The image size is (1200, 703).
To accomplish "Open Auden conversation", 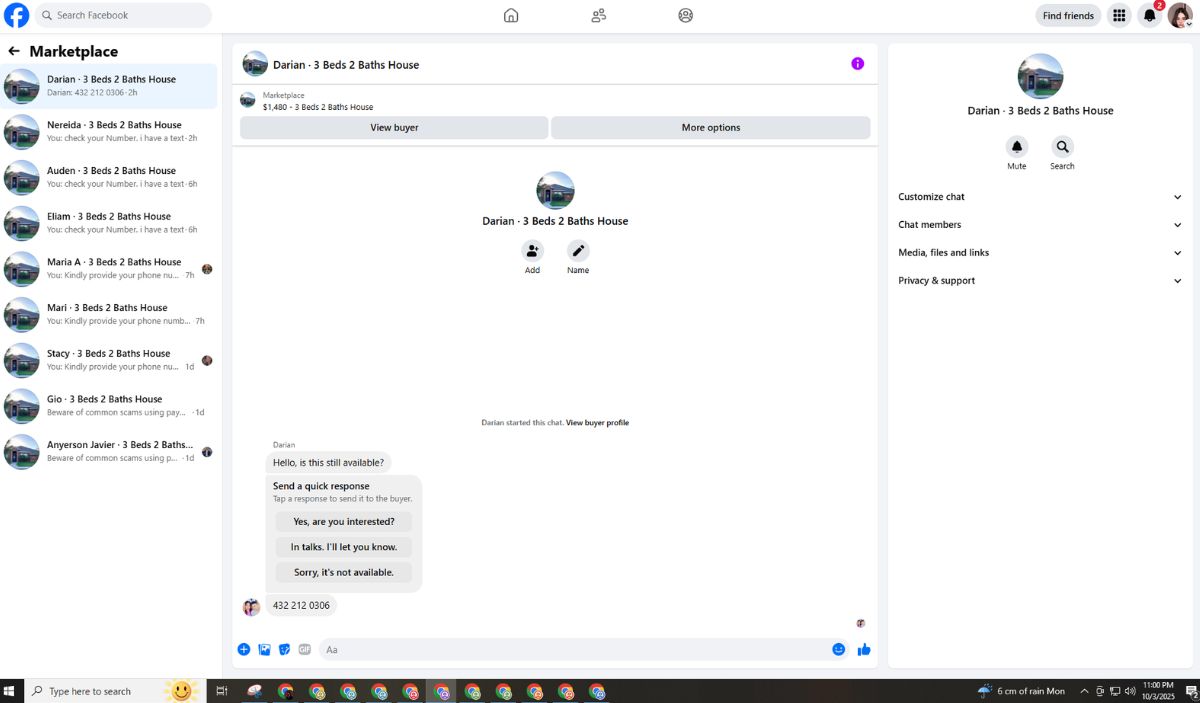I will point(109,177).
